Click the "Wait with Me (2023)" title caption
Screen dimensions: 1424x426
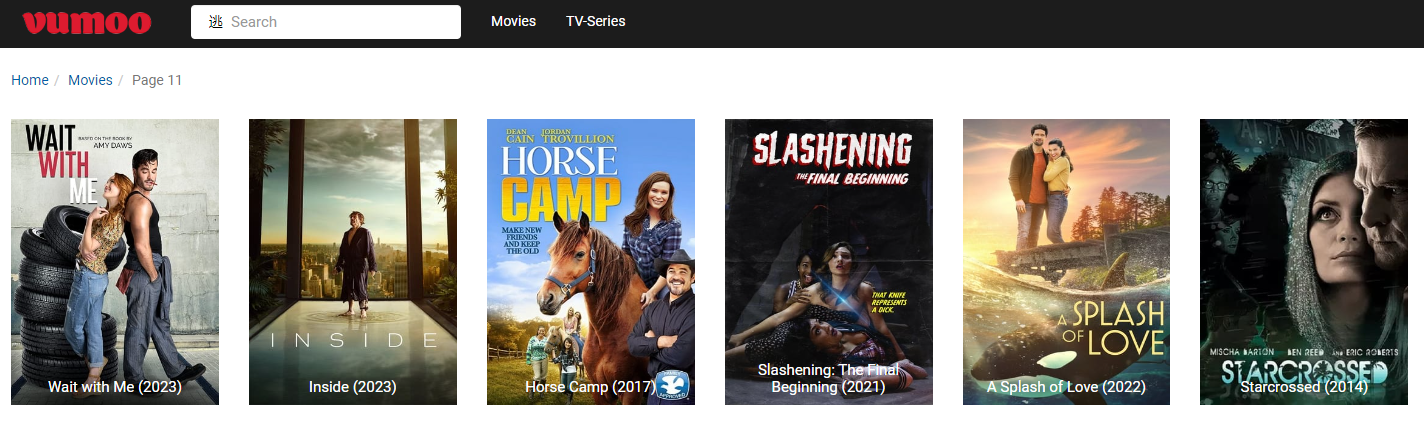point(115,387)
